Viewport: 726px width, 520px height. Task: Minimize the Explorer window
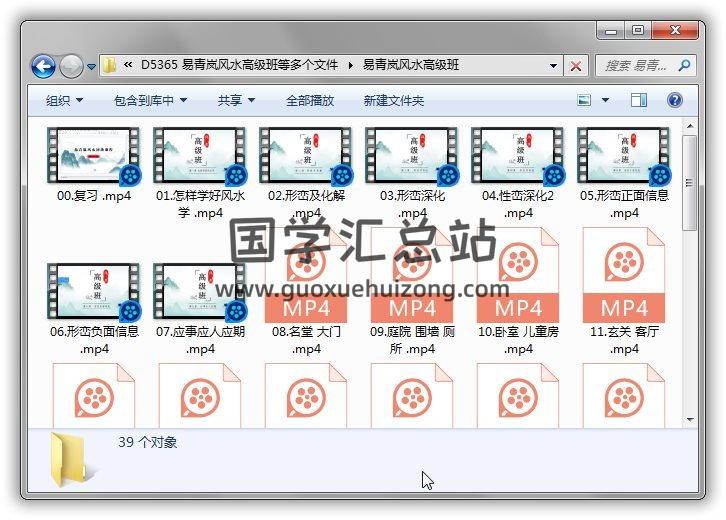(x=611, y=31)
